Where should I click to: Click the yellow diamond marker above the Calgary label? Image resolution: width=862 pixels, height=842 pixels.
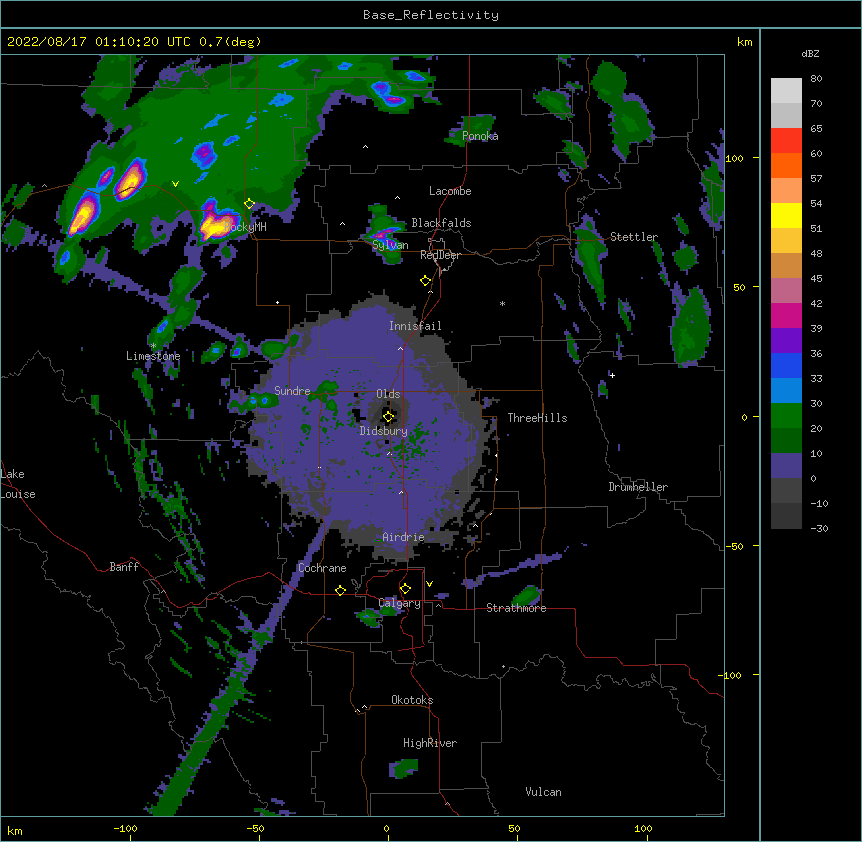(x=406, y=589)
